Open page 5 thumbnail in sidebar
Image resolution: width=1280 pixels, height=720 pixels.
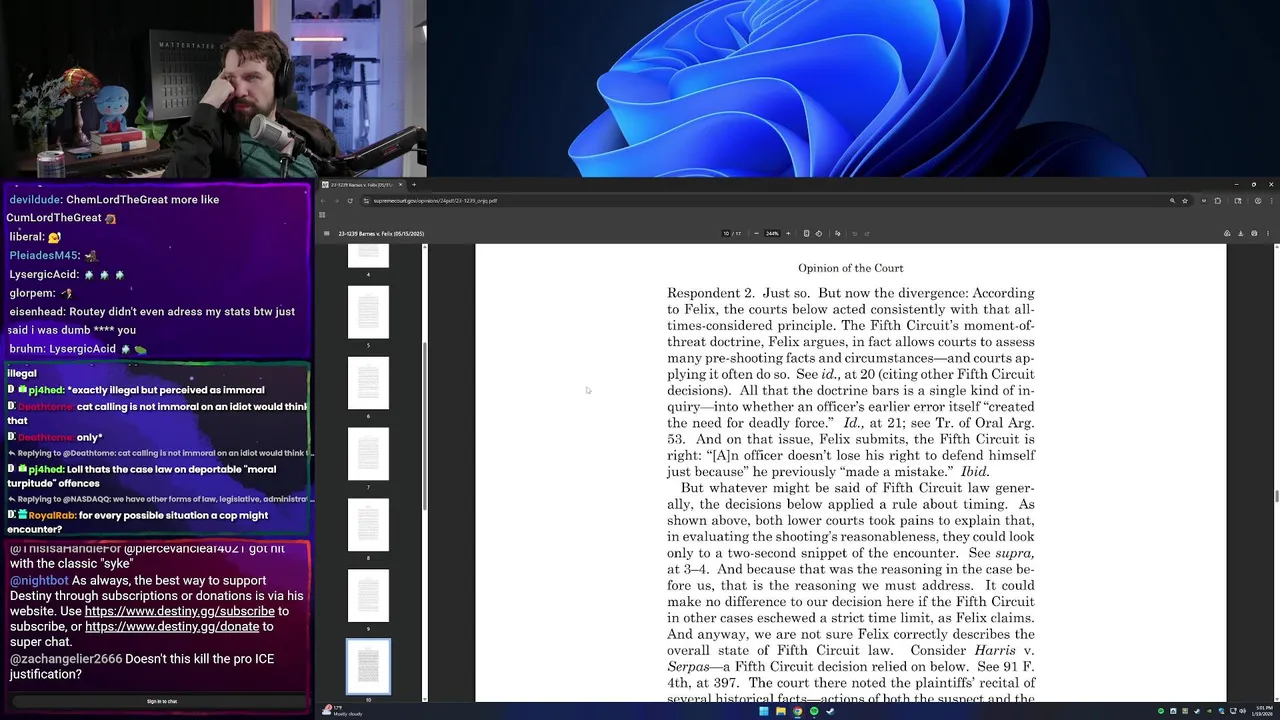pyautogui.click(x=368, y=312)
